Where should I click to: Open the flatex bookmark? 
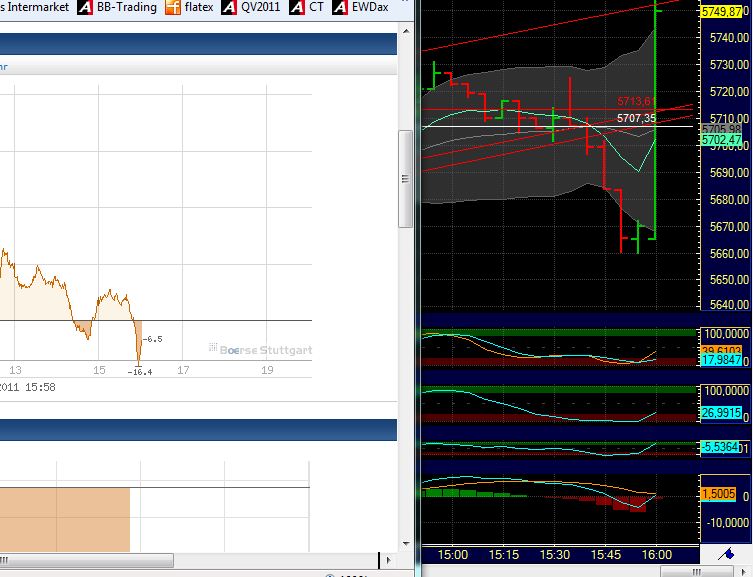point(199,7)
